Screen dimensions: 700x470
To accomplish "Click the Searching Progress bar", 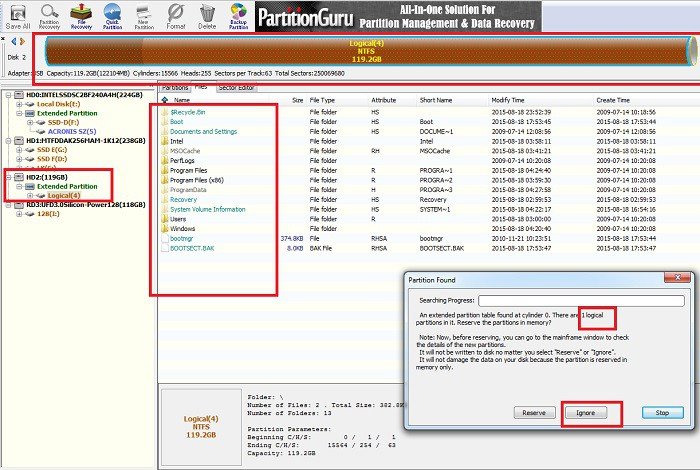I will 581,301.
